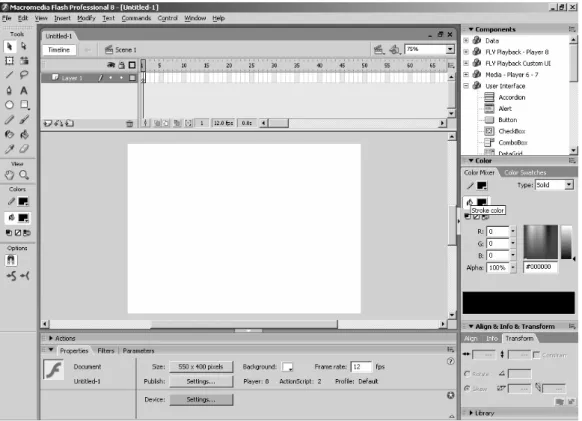Select the Zoom magnifier tool
This screenshot has width=582, height=421.
point(24,175)
